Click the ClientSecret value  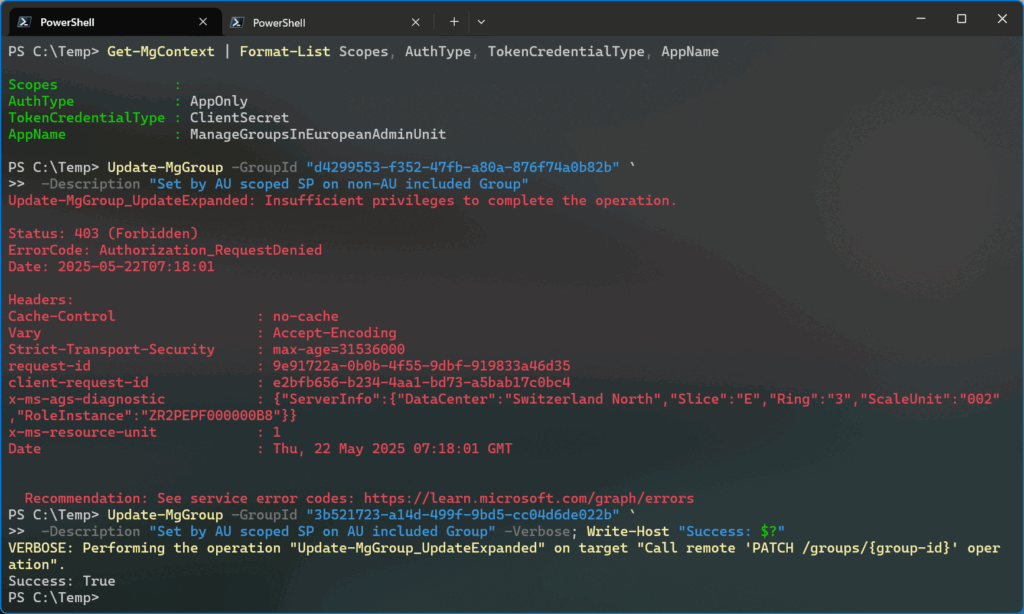(x=239, y=118)
